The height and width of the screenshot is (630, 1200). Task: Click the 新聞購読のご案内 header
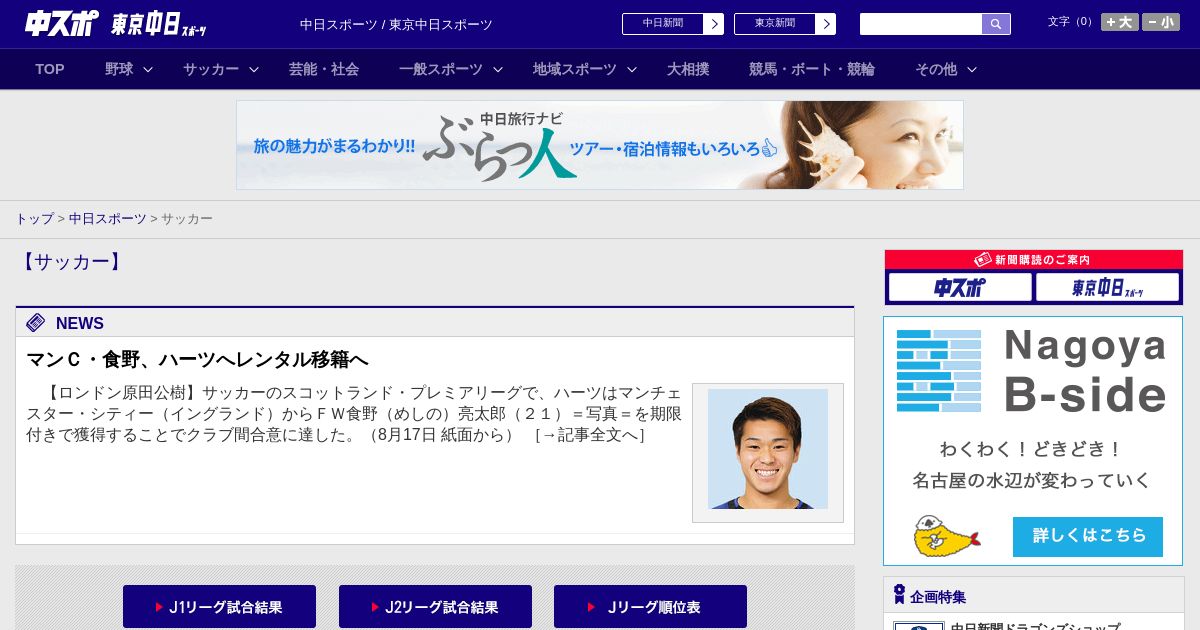(1034, 260)
